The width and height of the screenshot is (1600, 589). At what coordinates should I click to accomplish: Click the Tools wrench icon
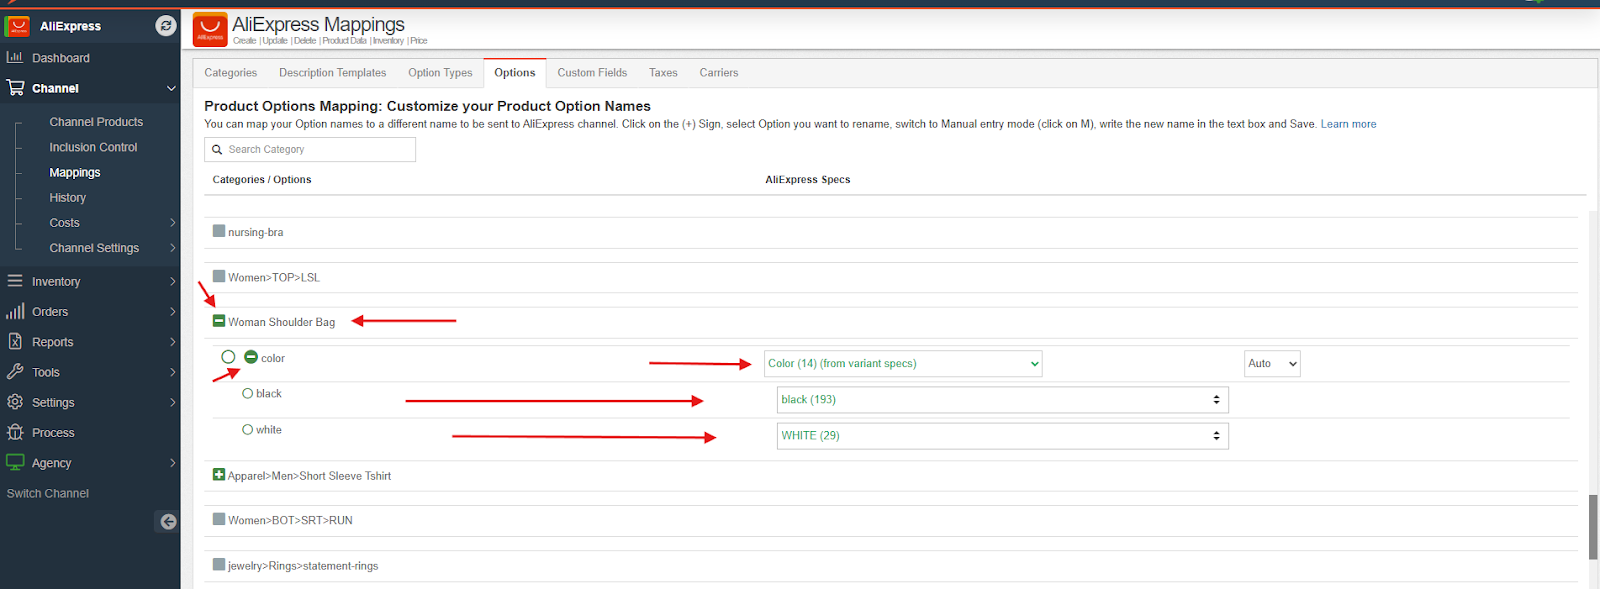15,372
